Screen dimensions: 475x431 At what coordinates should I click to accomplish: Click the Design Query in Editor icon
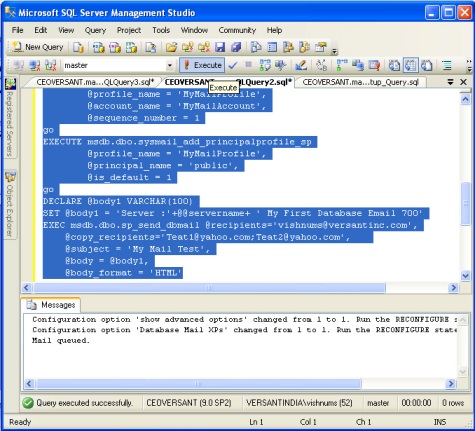(301, 65)
